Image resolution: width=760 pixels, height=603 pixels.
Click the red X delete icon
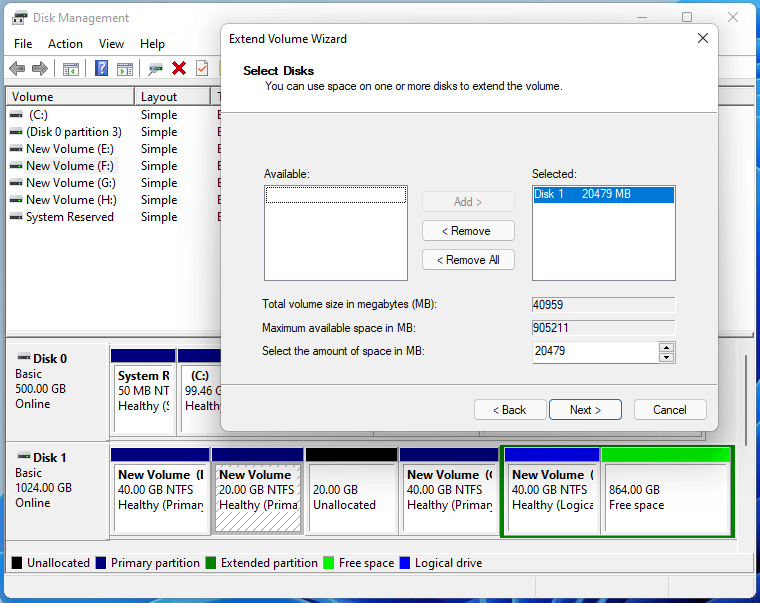click(x=179, y=68)
